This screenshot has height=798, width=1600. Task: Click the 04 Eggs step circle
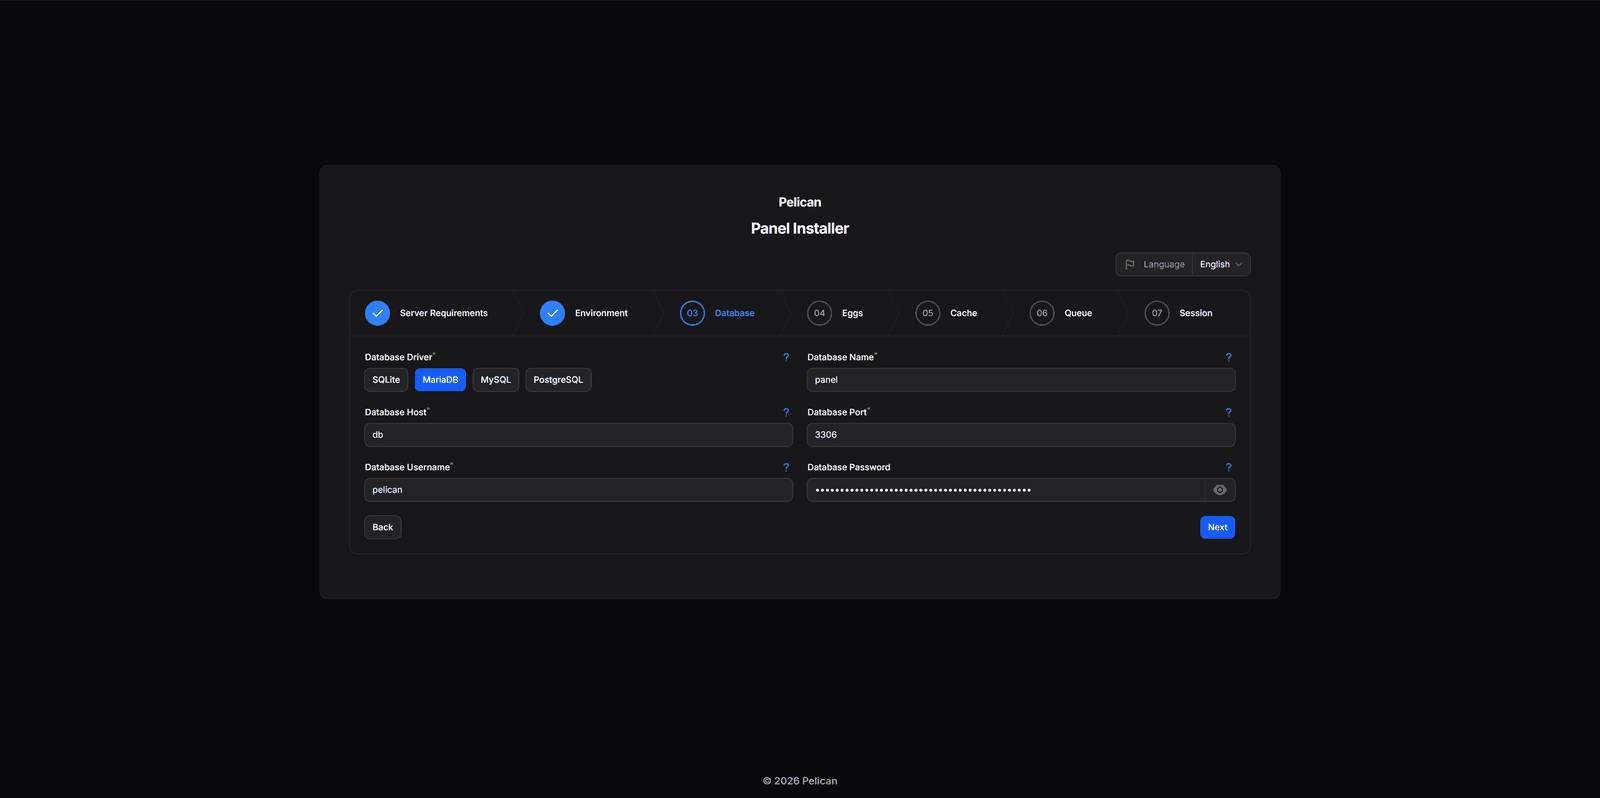[819, 313]
